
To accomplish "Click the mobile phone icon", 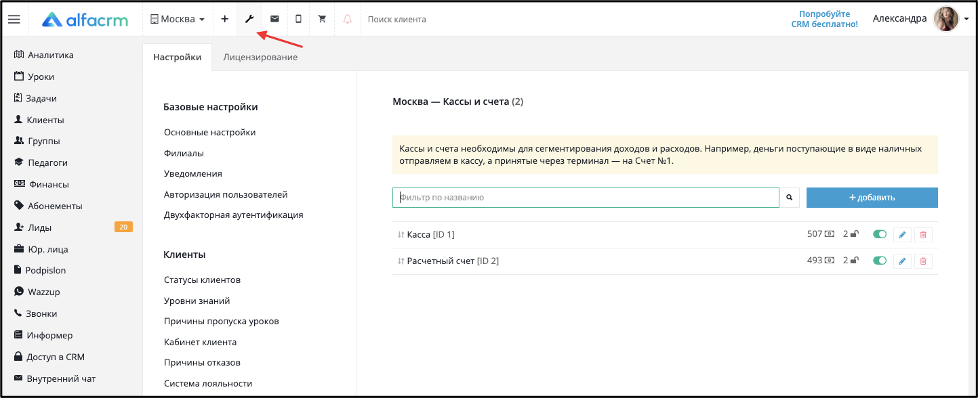I will tap(298, 19).
